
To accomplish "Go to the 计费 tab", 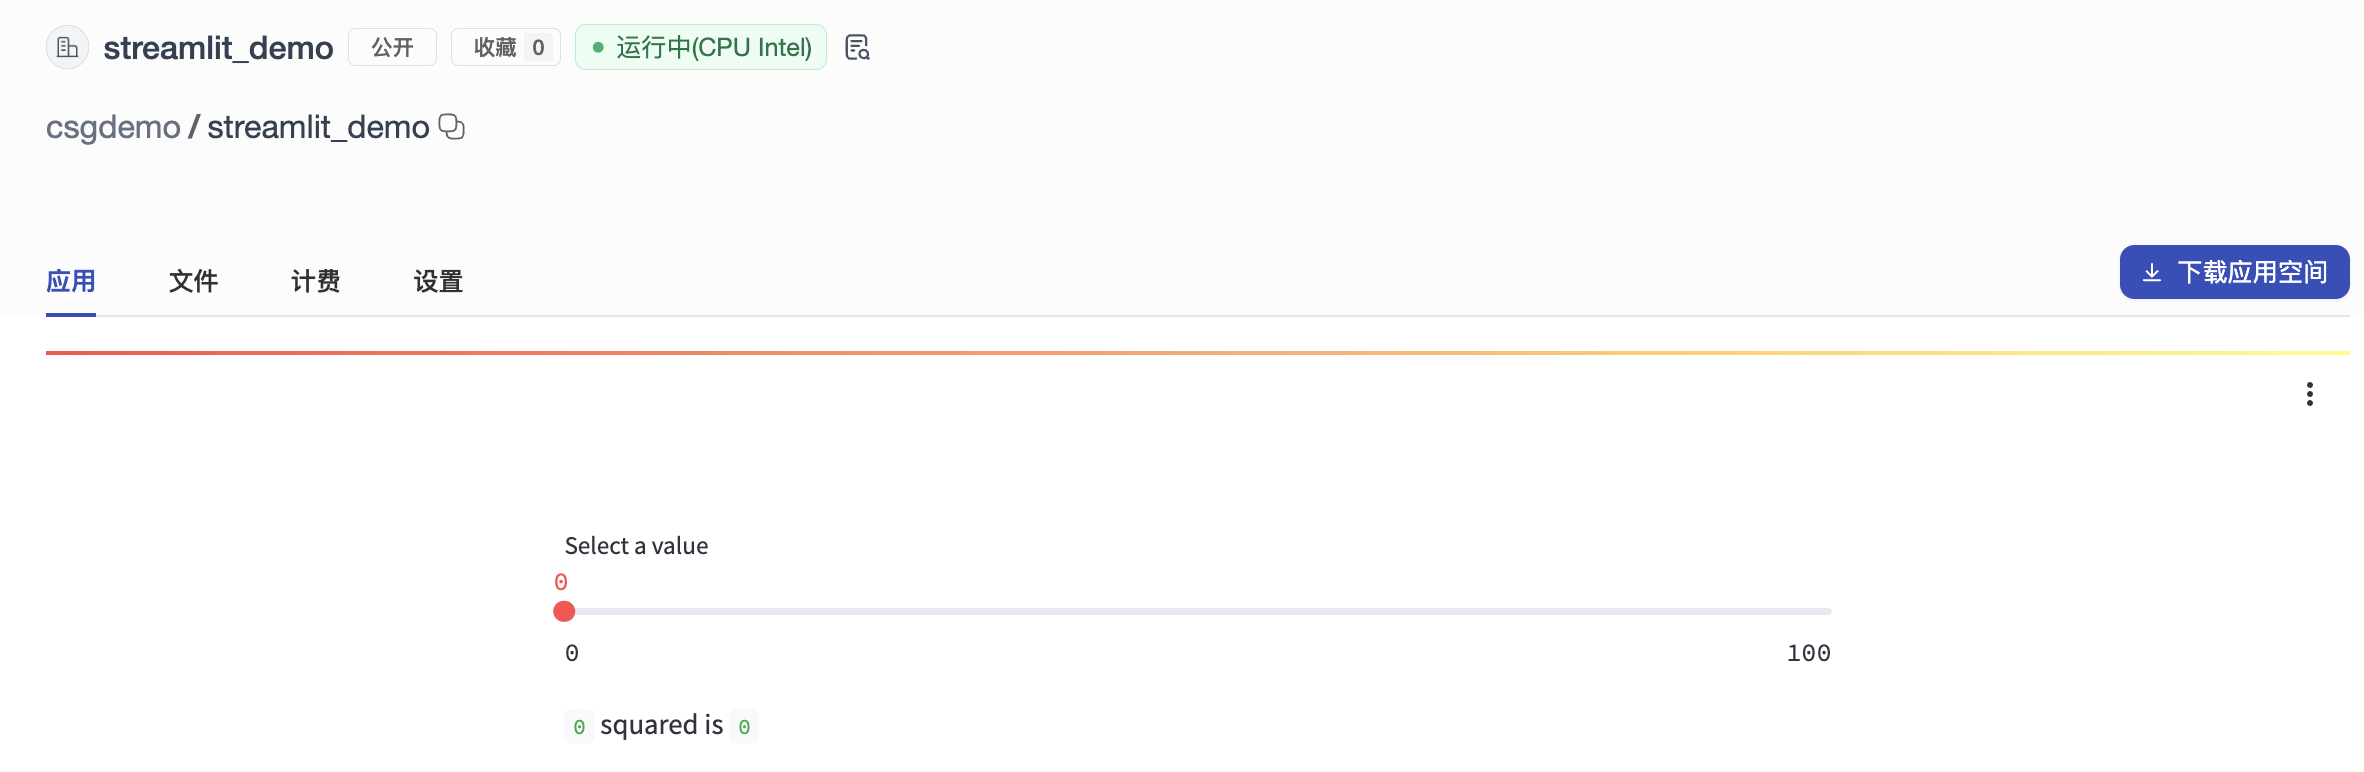I will pos(315,281).
